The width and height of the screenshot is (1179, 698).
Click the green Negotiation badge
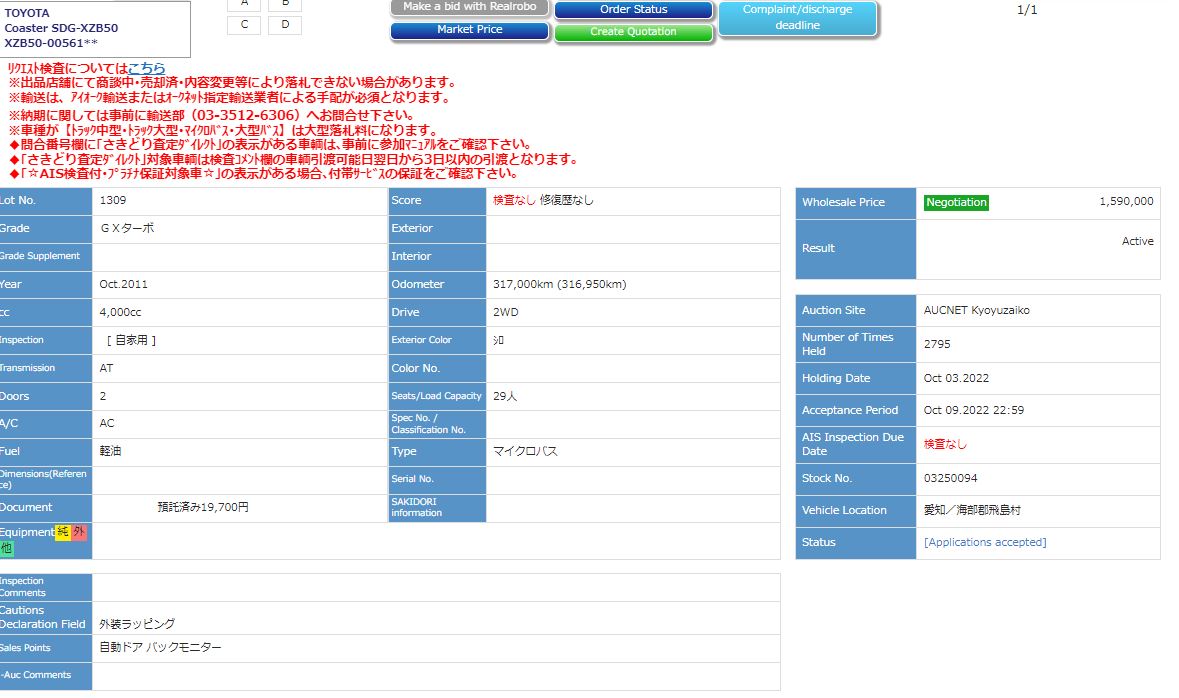956,202
